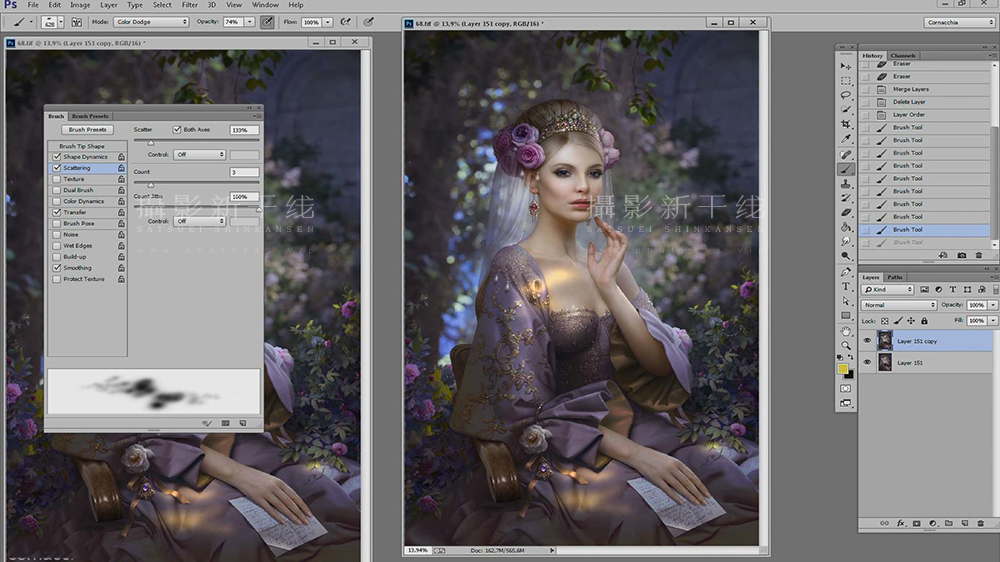Screen dimensions: 1000x562
Task: Delete layer trash icon in Layers panel
Action: click(980, 523)
